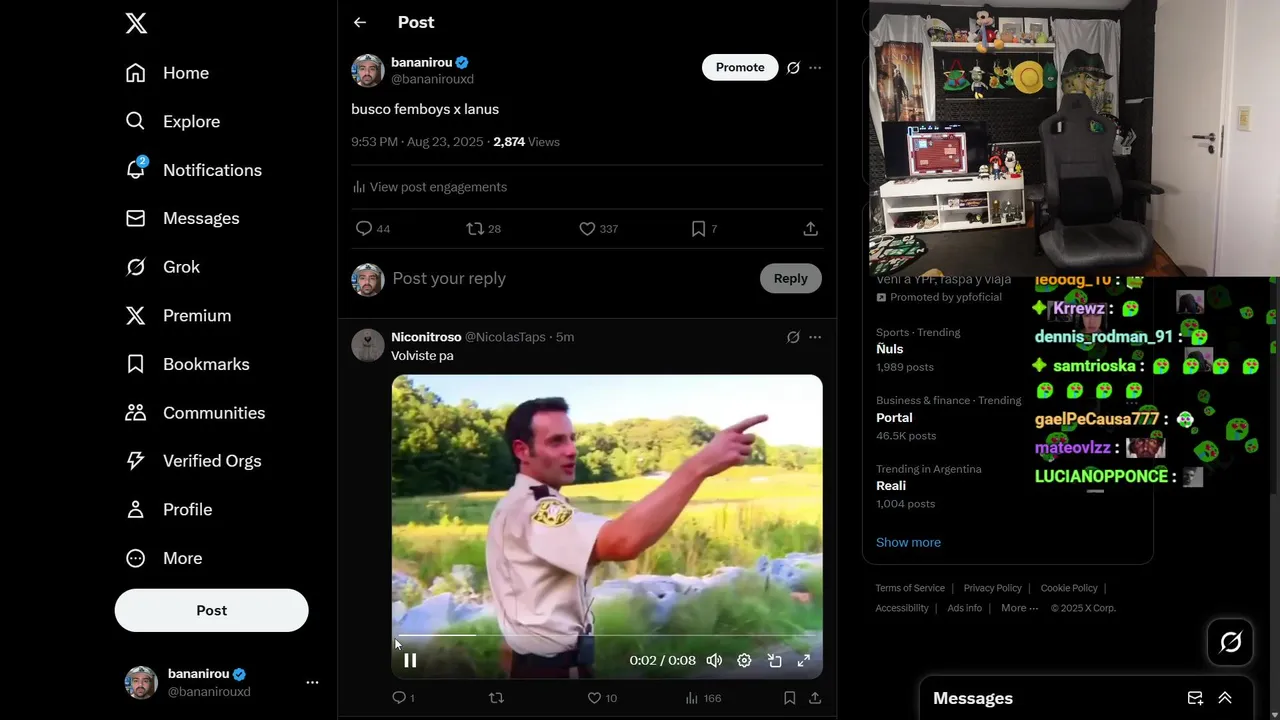Click the share icon on main post
Image resolution: width=1280 pixels, height=720 pixels.
(x=810, y=229)
